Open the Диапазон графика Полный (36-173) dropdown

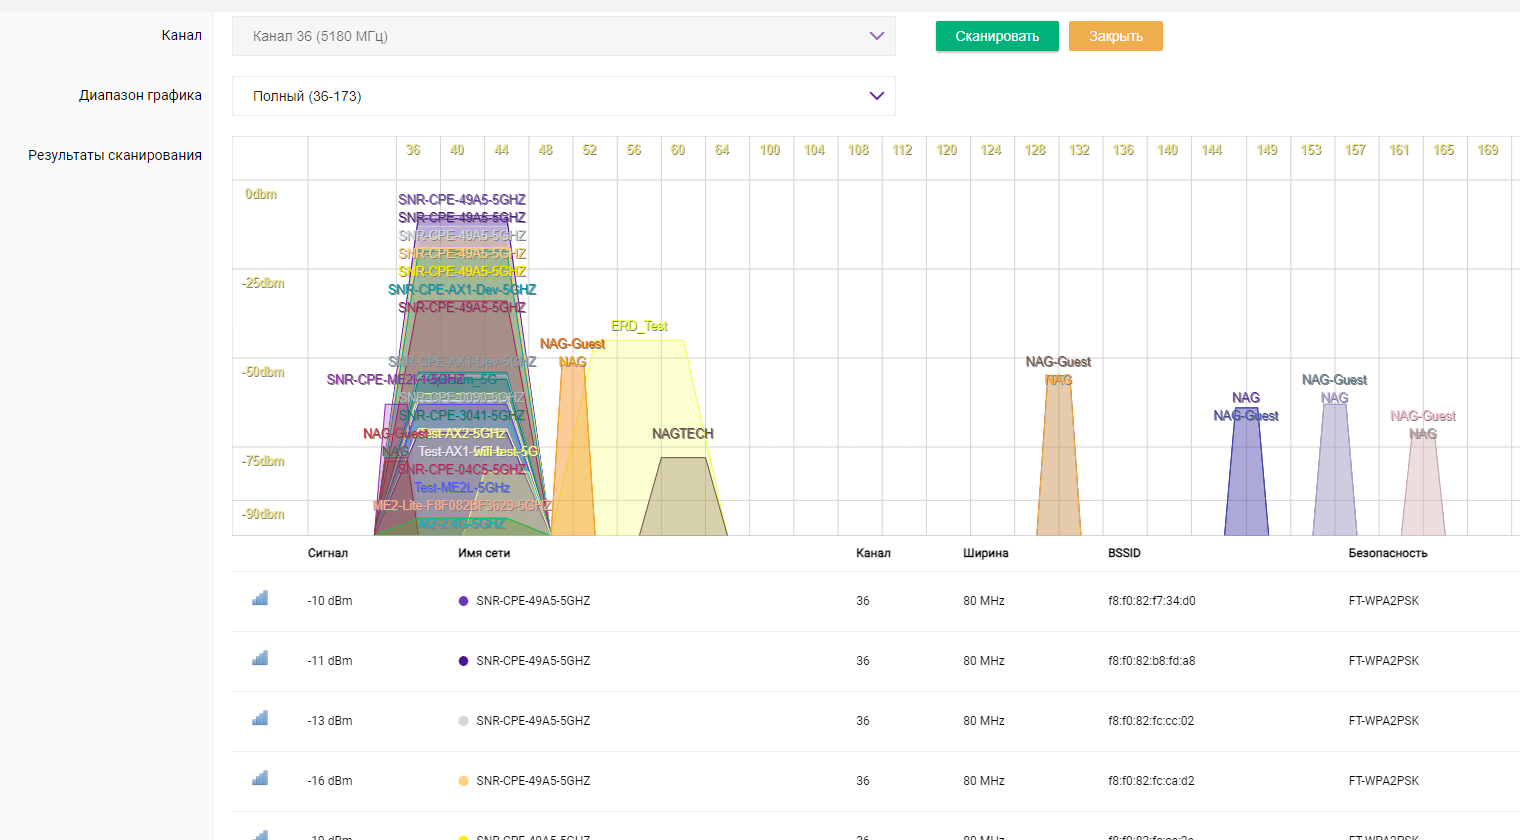[563, 96]
